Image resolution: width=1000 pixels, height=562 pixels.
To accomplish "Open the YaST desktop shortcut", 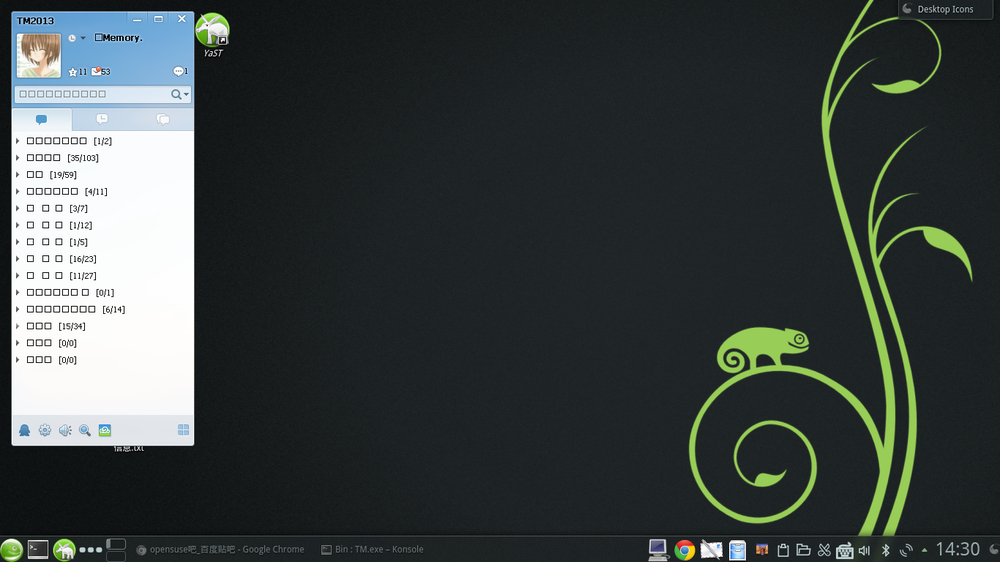I will click(212, 36).
